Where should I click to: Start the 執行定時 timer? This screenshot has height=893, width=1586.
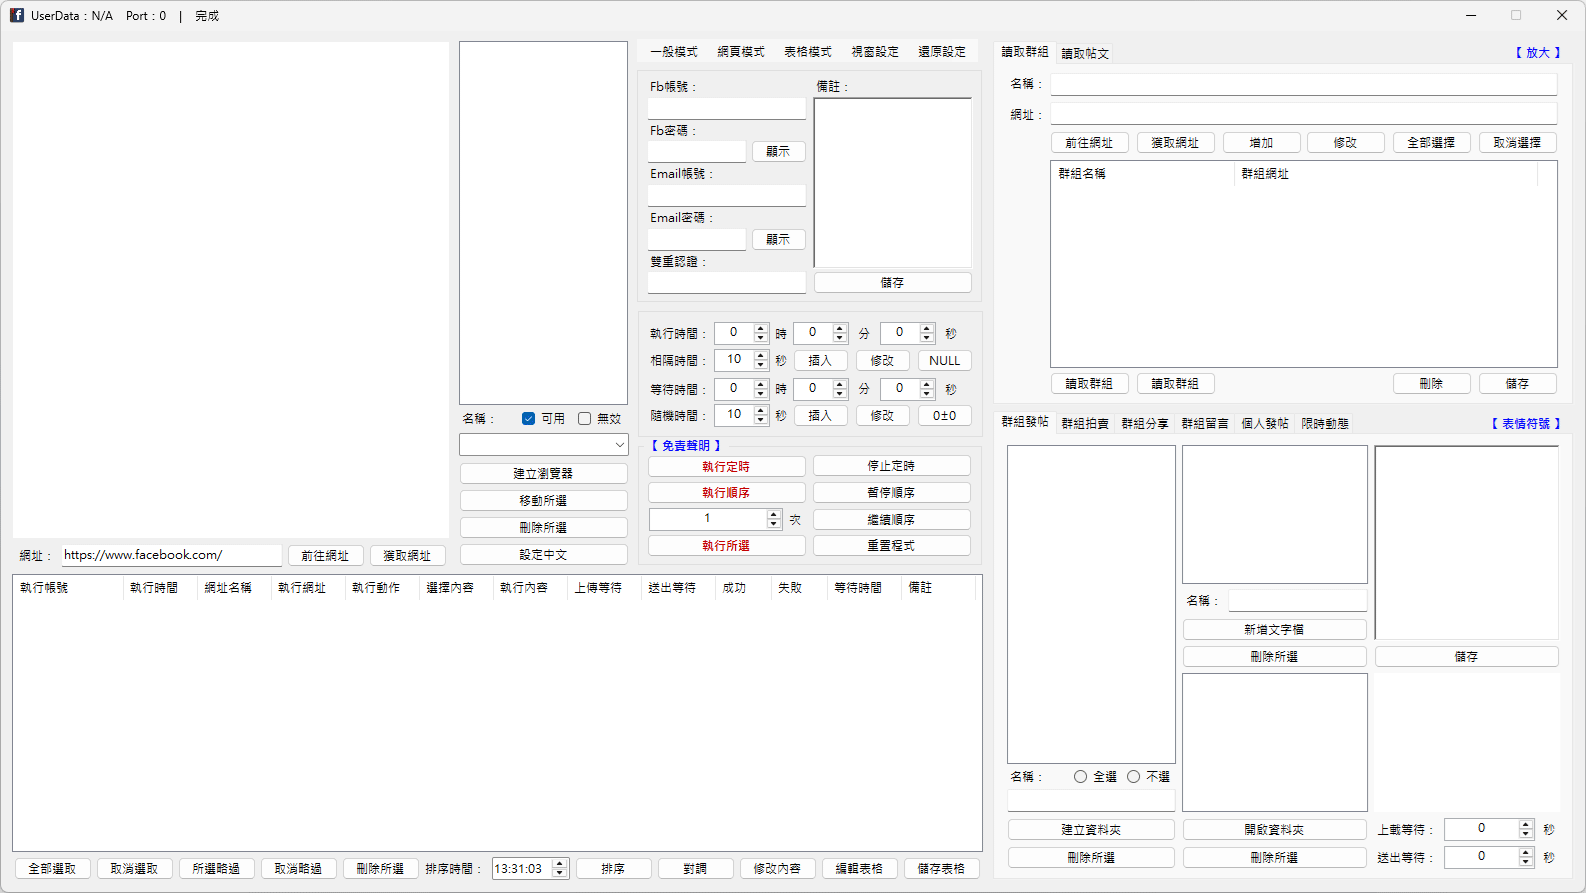(726, 467)
